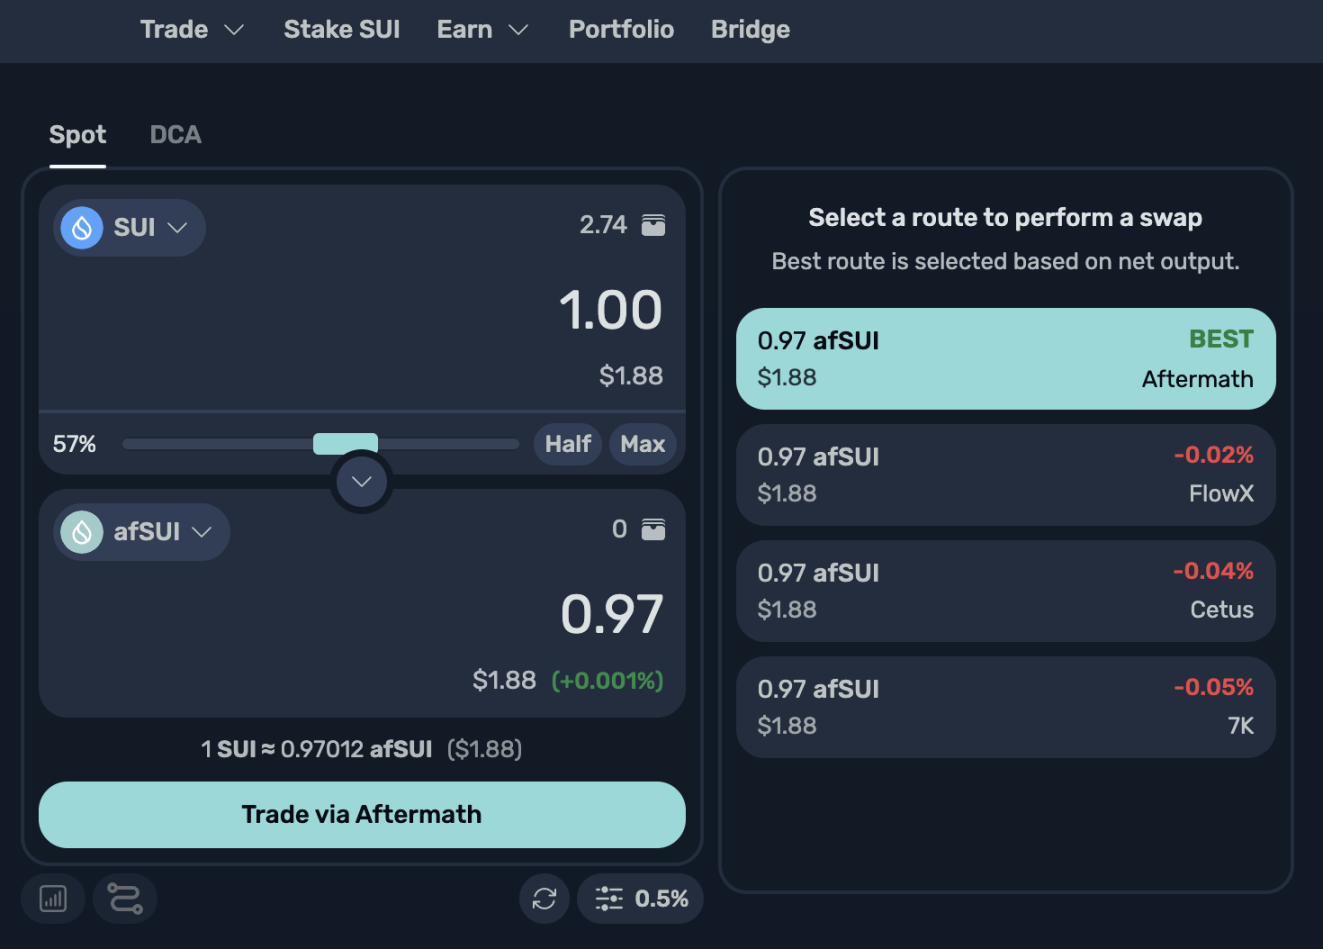Click the amount percentage slider handle
The image size is (1323, 949).
(x=345, y=444)
